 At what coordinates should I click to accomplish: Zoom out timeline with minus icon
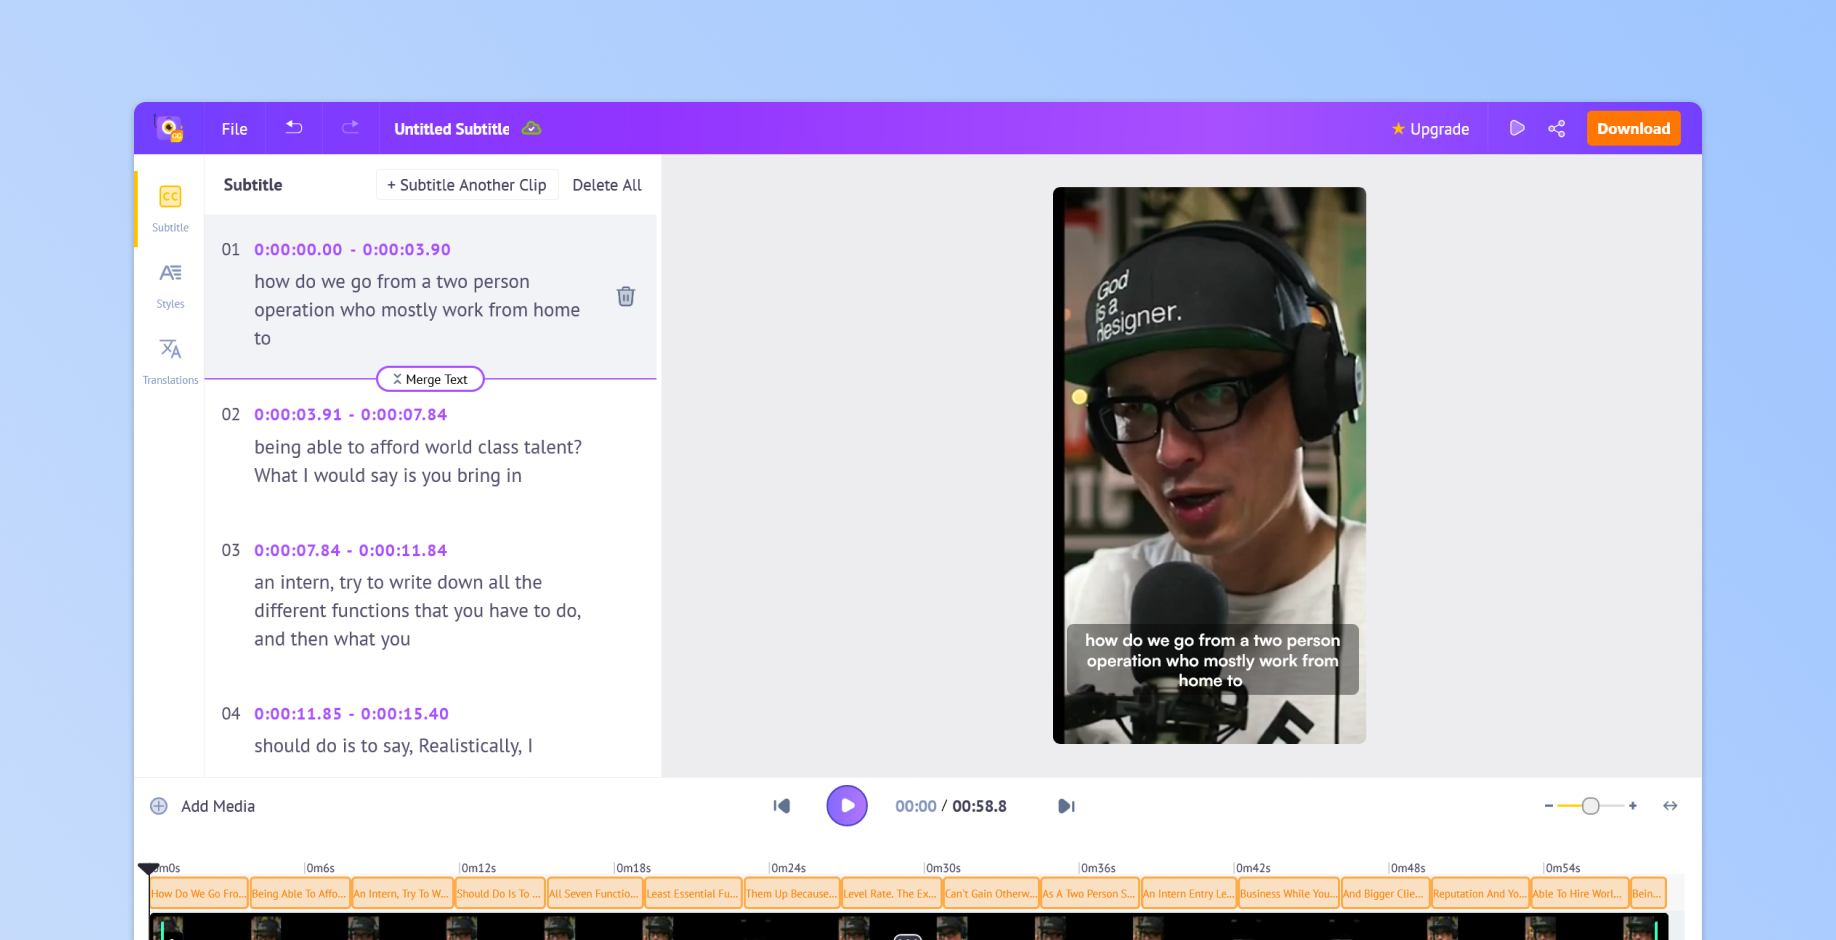pyautogui.click(x=1549, y=806)
